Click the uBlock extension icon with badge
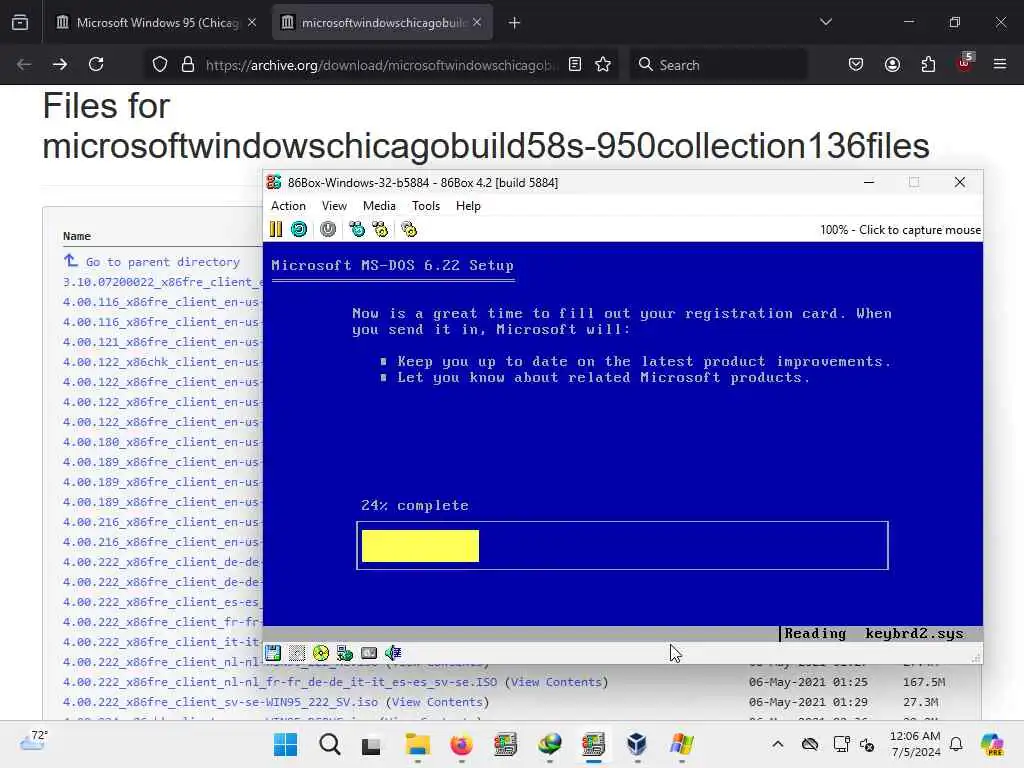 click(x=965, y=63)
